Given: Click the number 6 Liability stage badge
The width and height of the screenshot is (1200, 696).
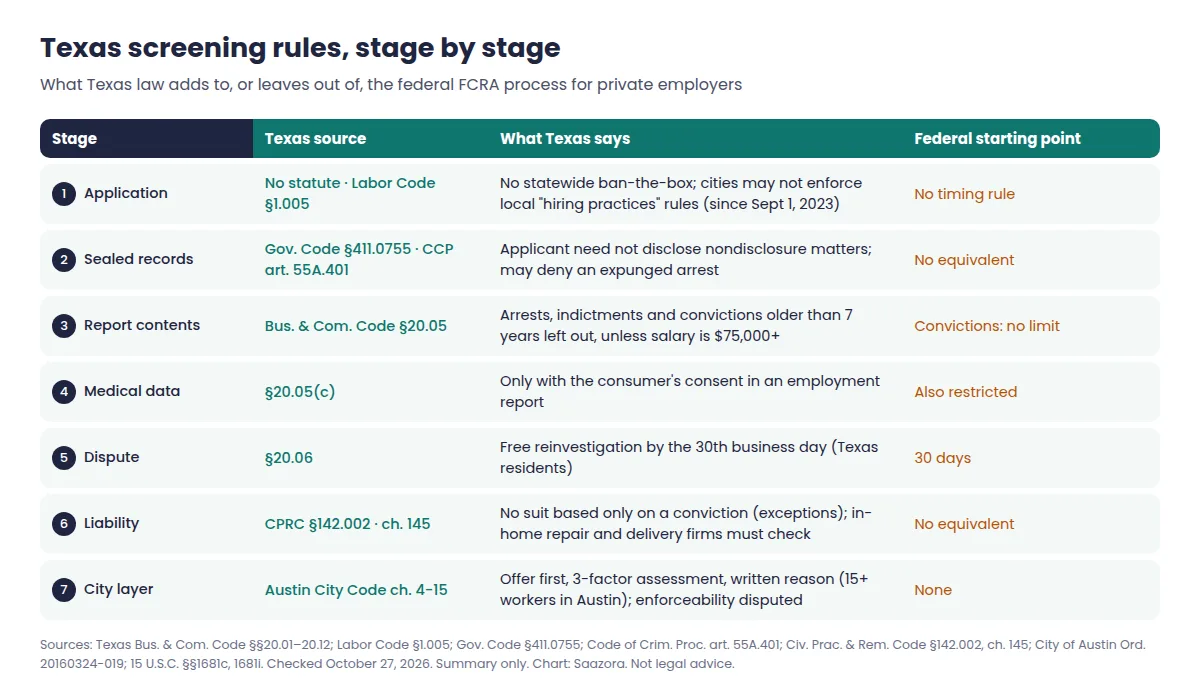Looking at the screenshot, I should 64,524.
